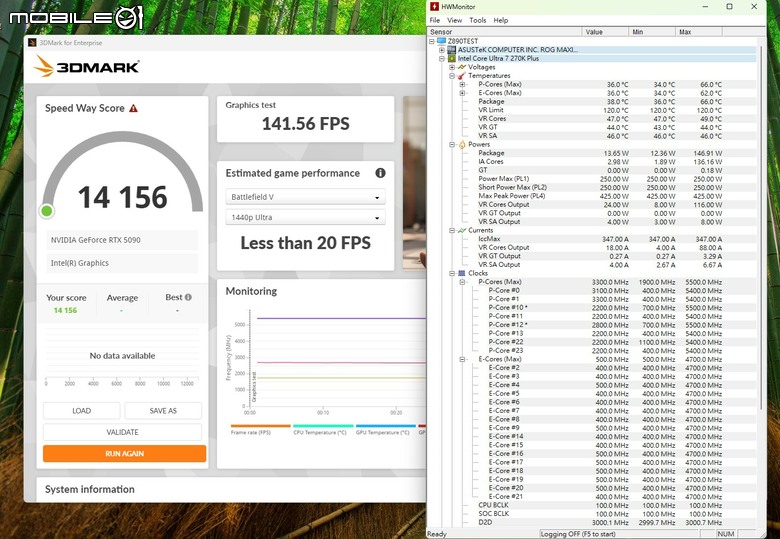Click the Max column header
This screenshot has height=539, width=780.
(x=698, y=32)
